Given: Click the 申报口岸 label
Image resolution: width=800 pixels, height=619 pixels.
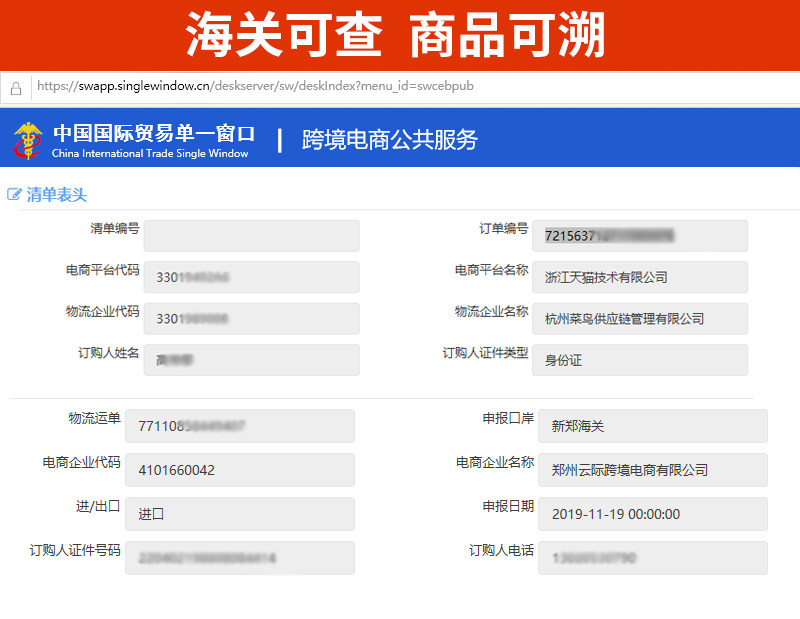Looking at the screenshot, I should (508, 418).
